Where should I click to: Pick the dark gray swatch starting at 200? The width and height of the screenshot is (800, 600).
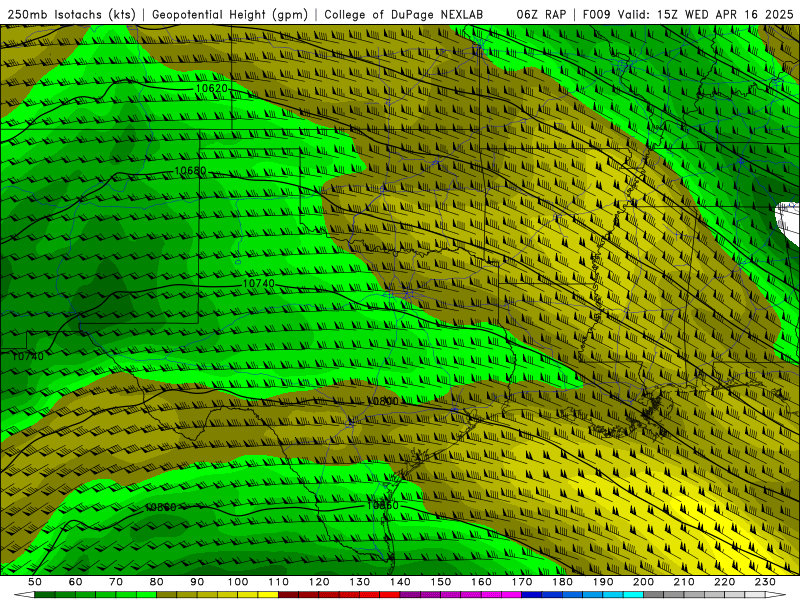654,595
